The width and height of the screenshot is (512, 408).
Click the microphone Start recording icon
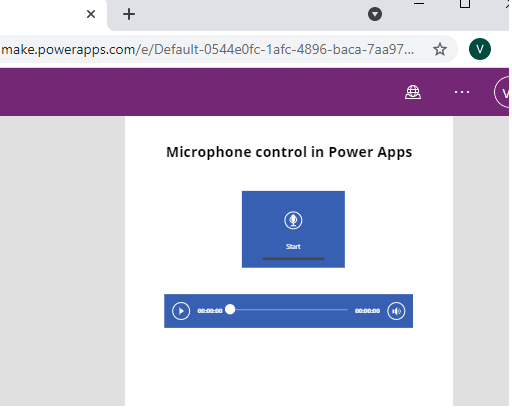(293, 220)
